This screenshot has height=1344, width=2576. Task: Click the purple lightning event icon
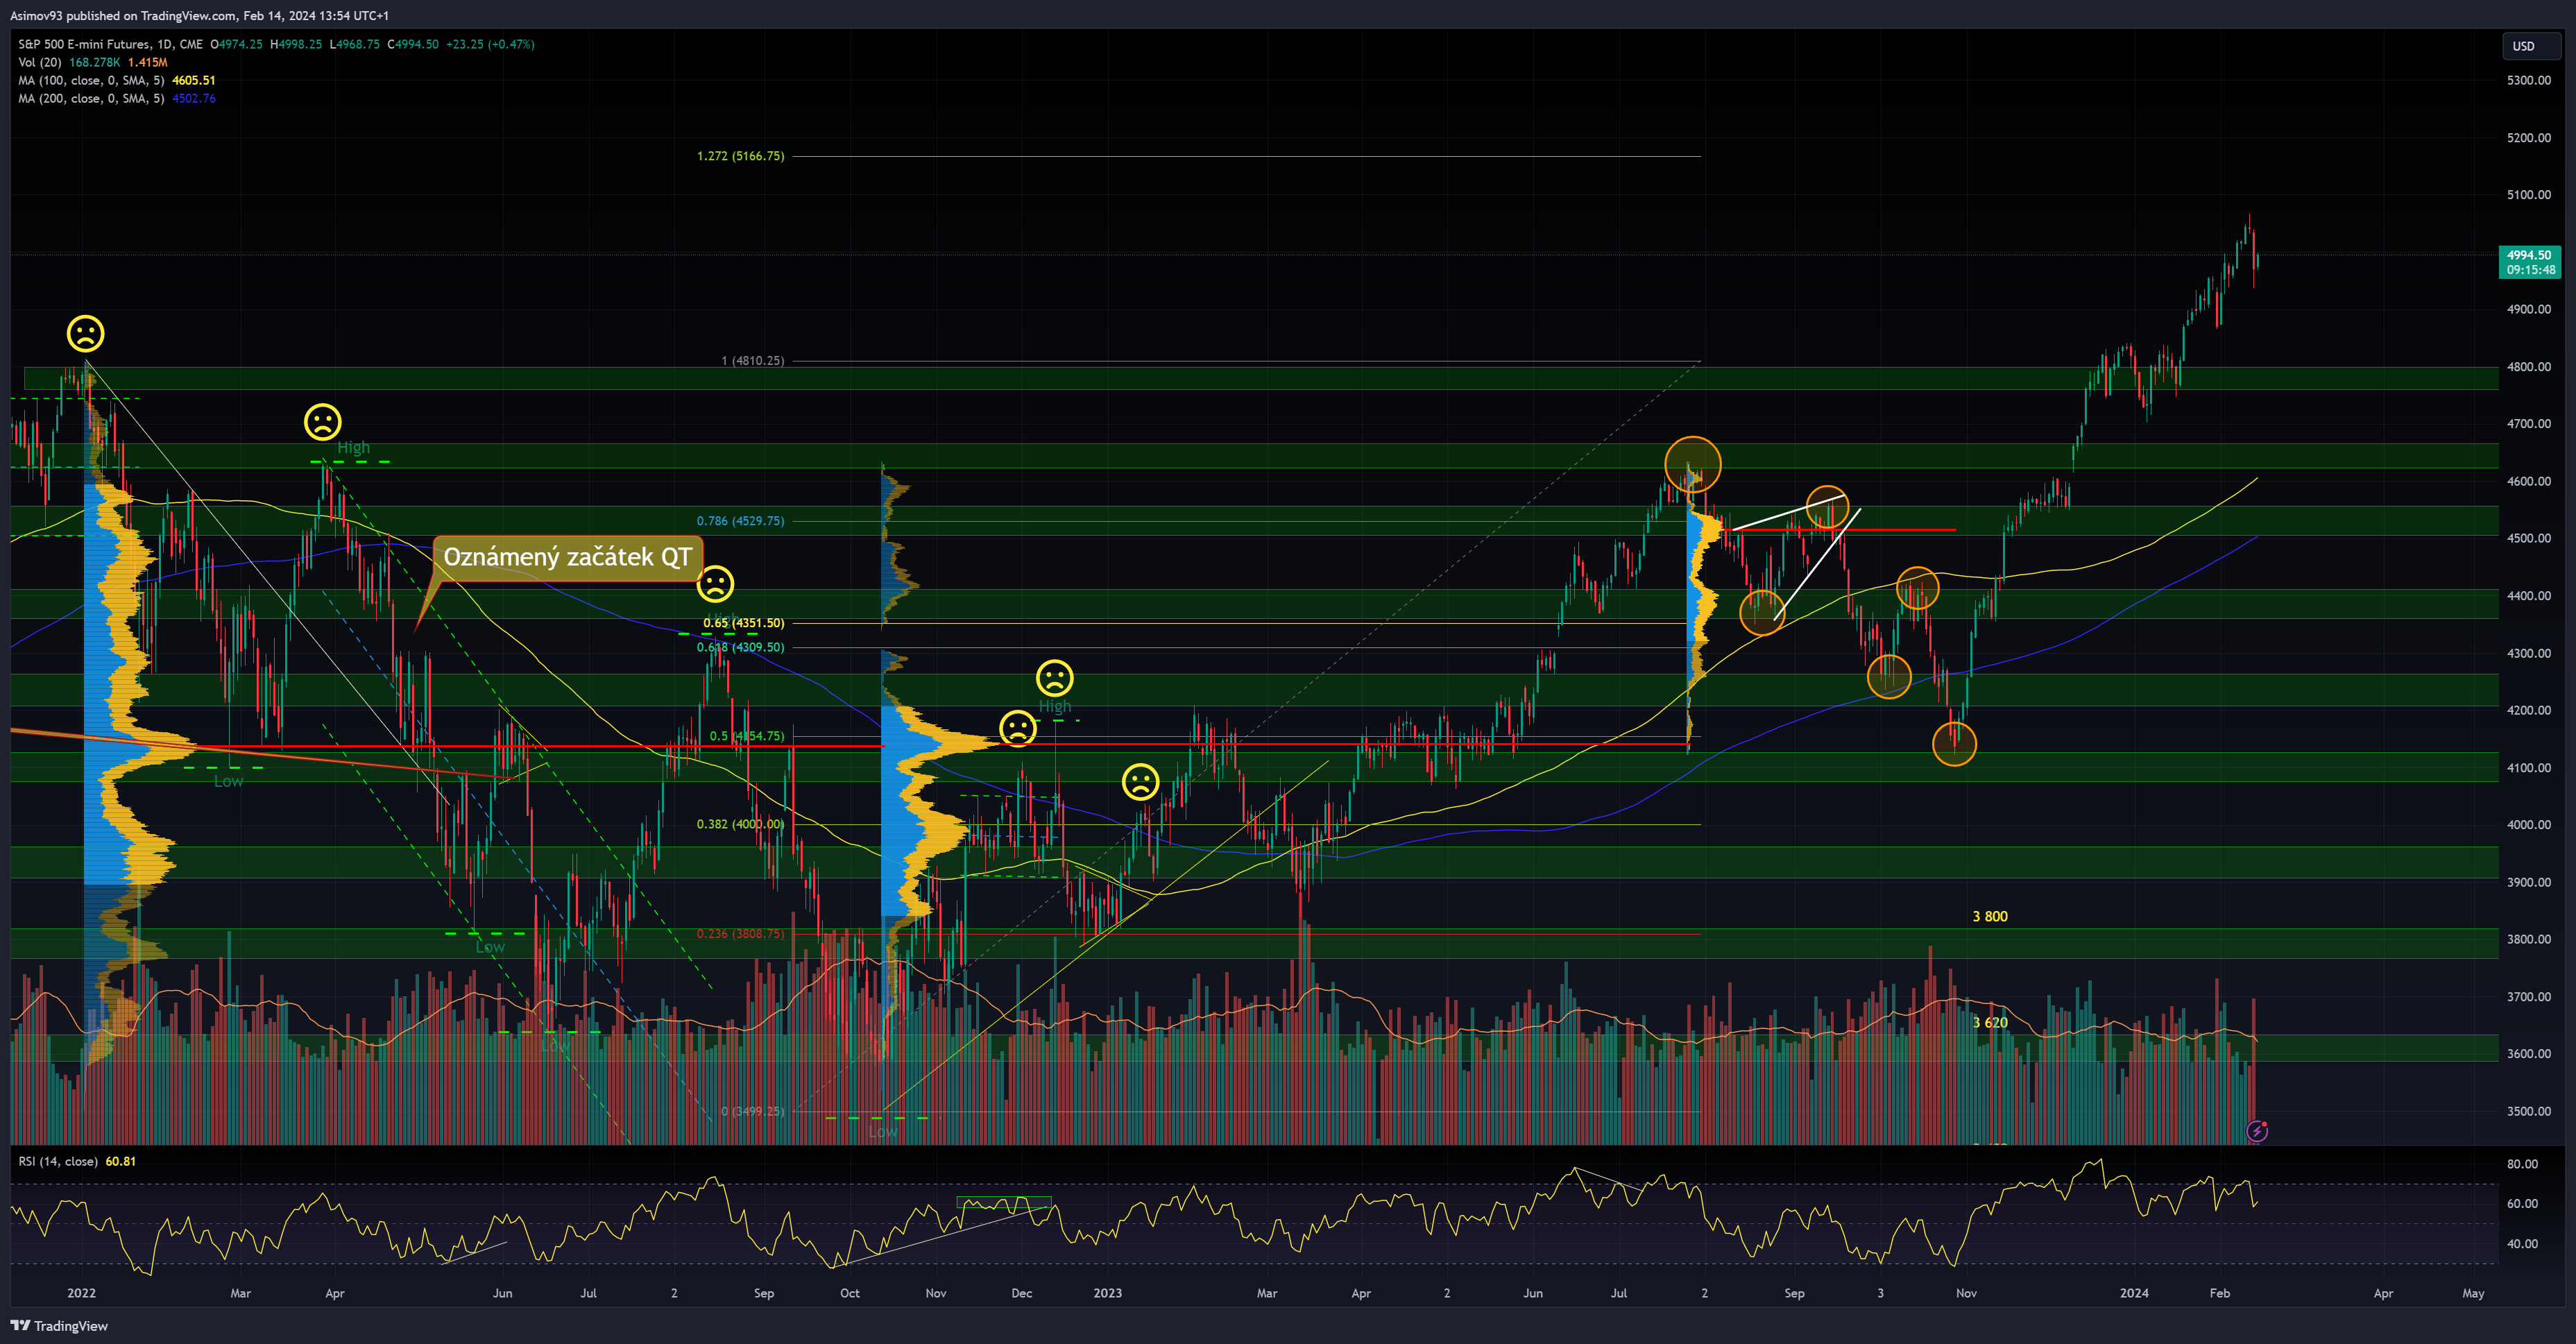[x=2256, y=1131]
